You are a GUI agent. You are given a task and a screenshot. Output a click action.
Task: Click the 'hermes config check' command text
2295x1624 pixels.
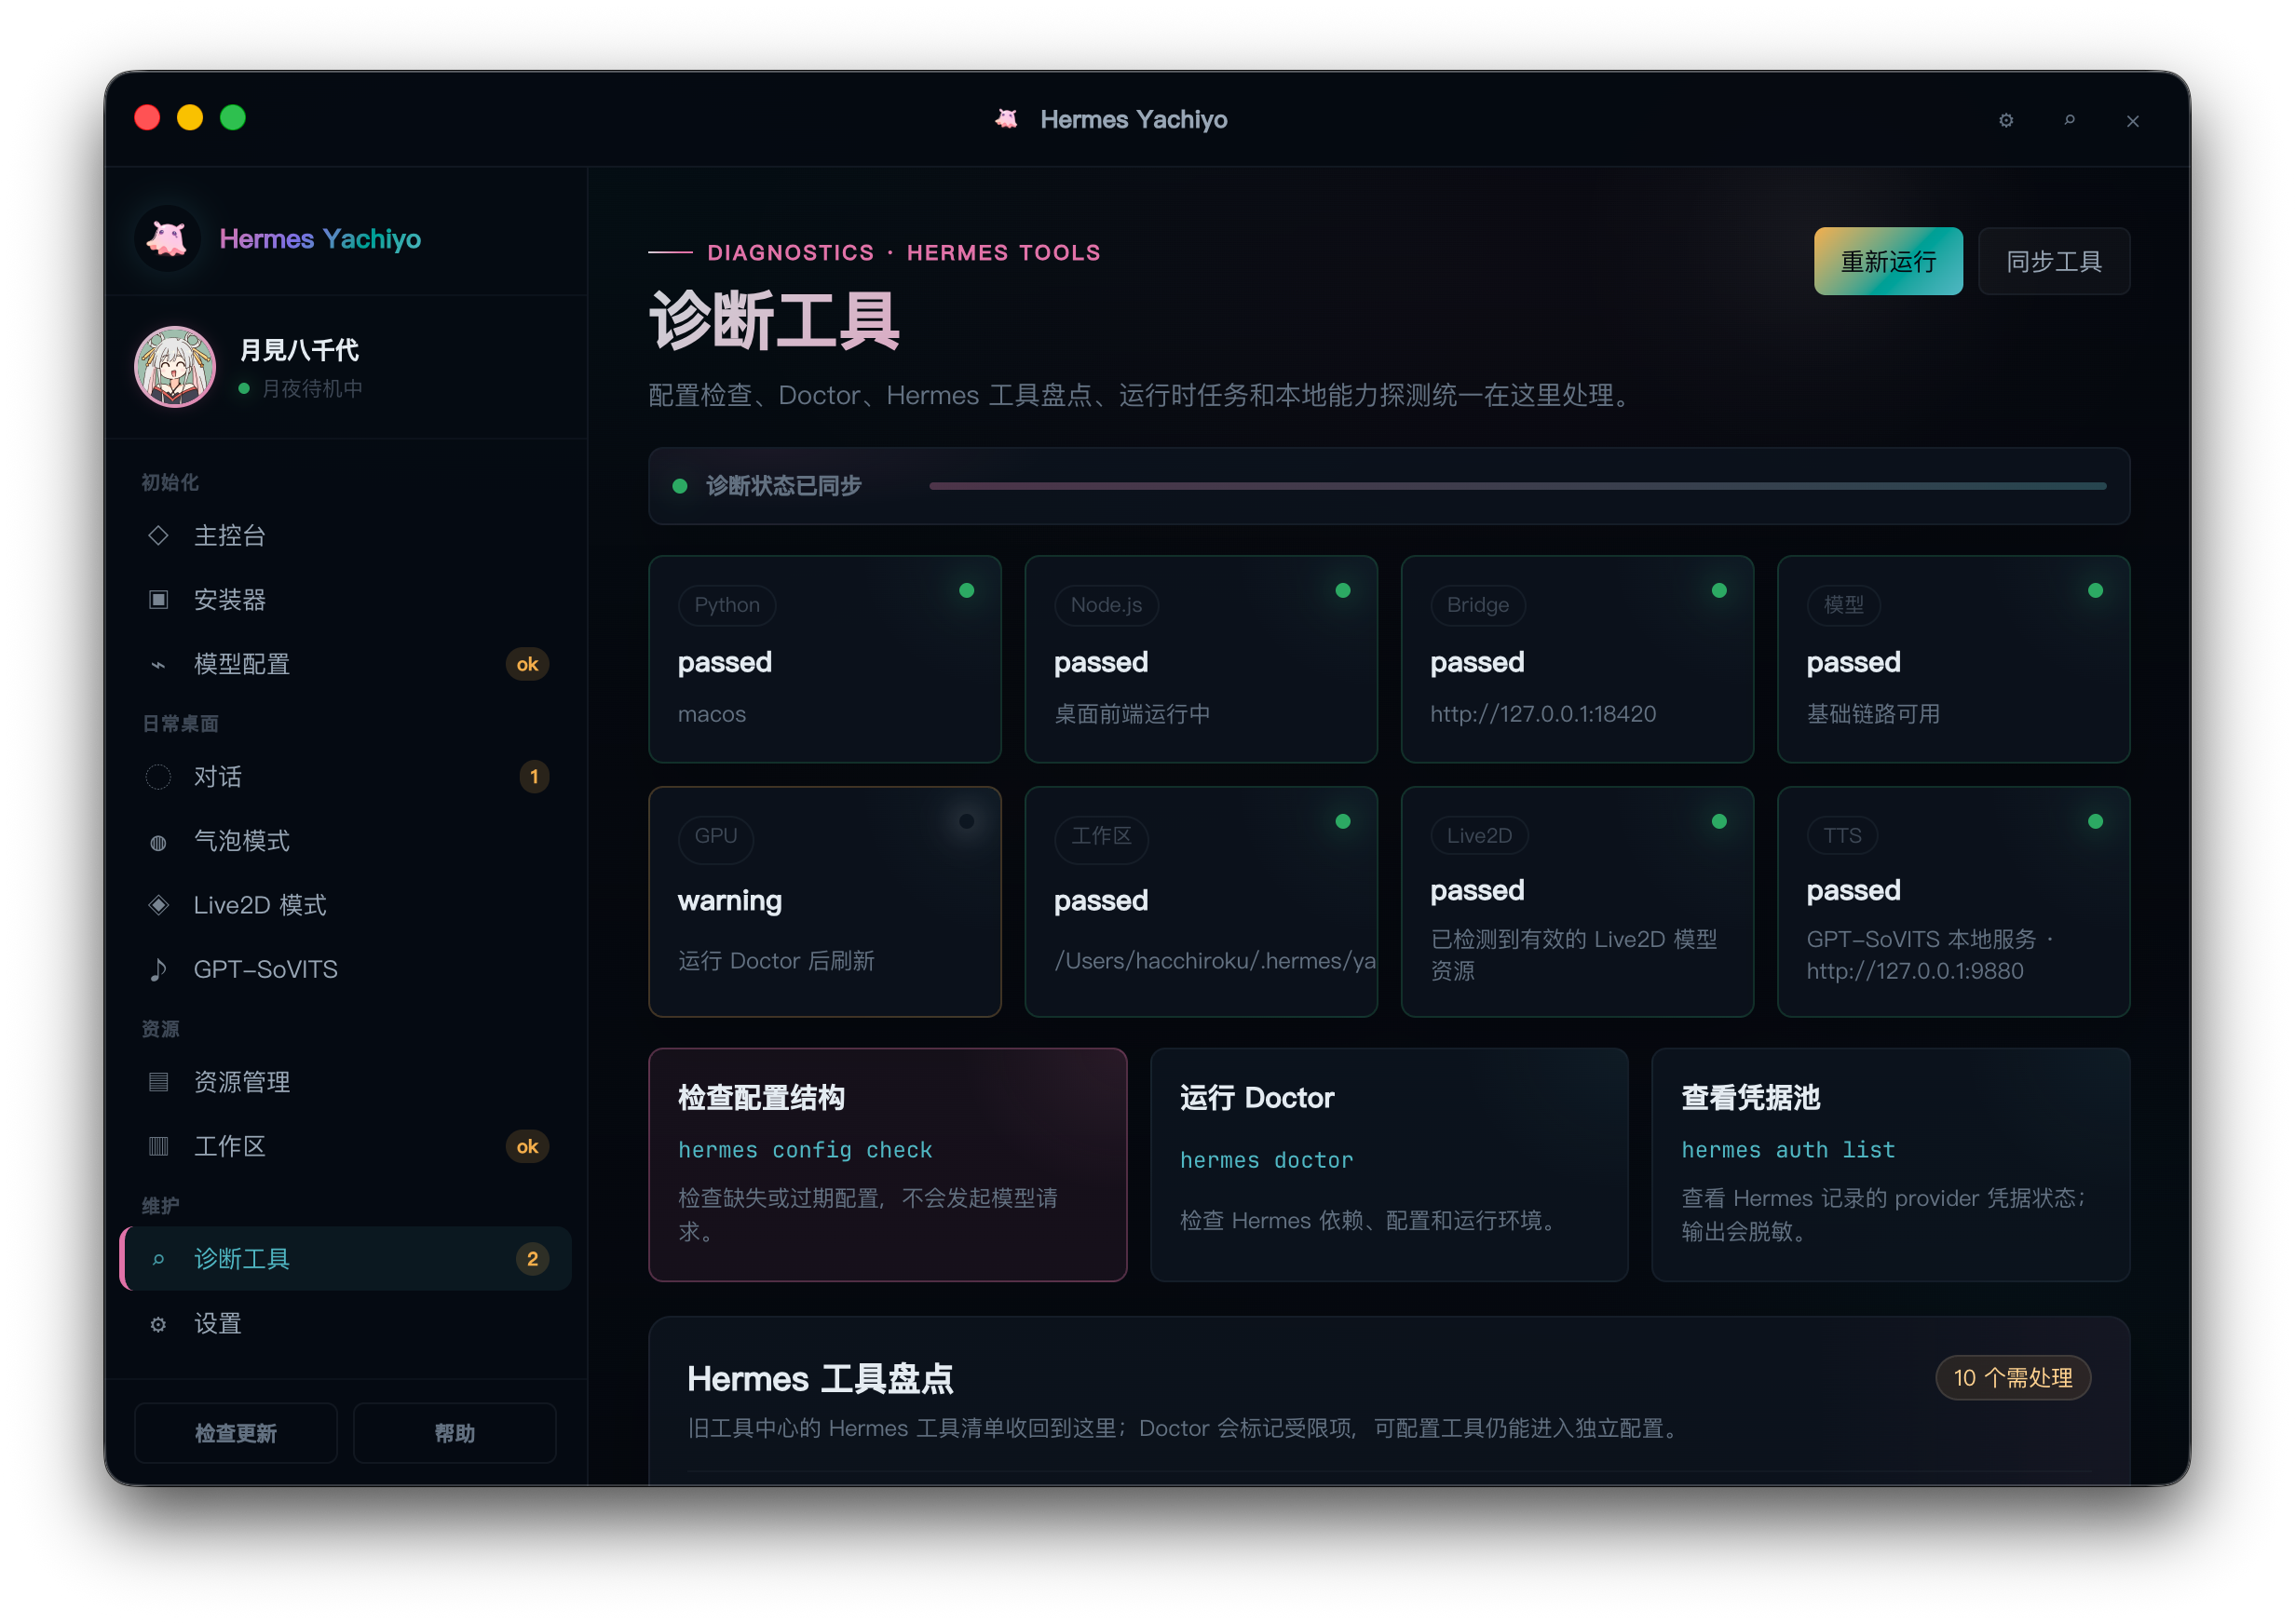(805, 1150)
